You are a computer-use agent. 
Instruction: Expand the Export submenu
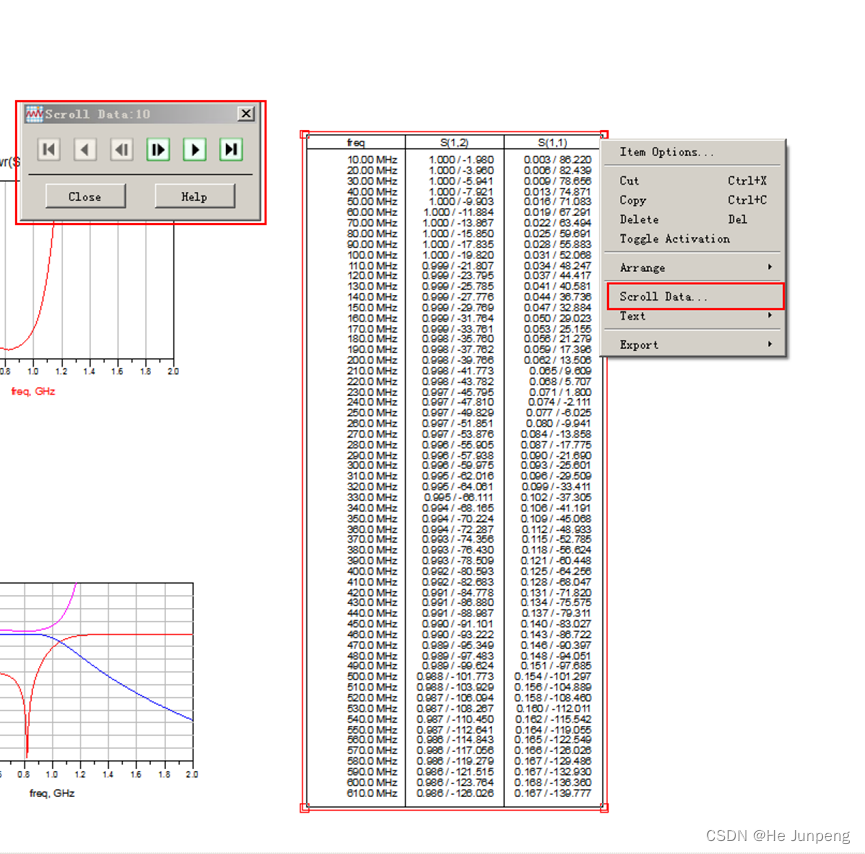(638, 344)
